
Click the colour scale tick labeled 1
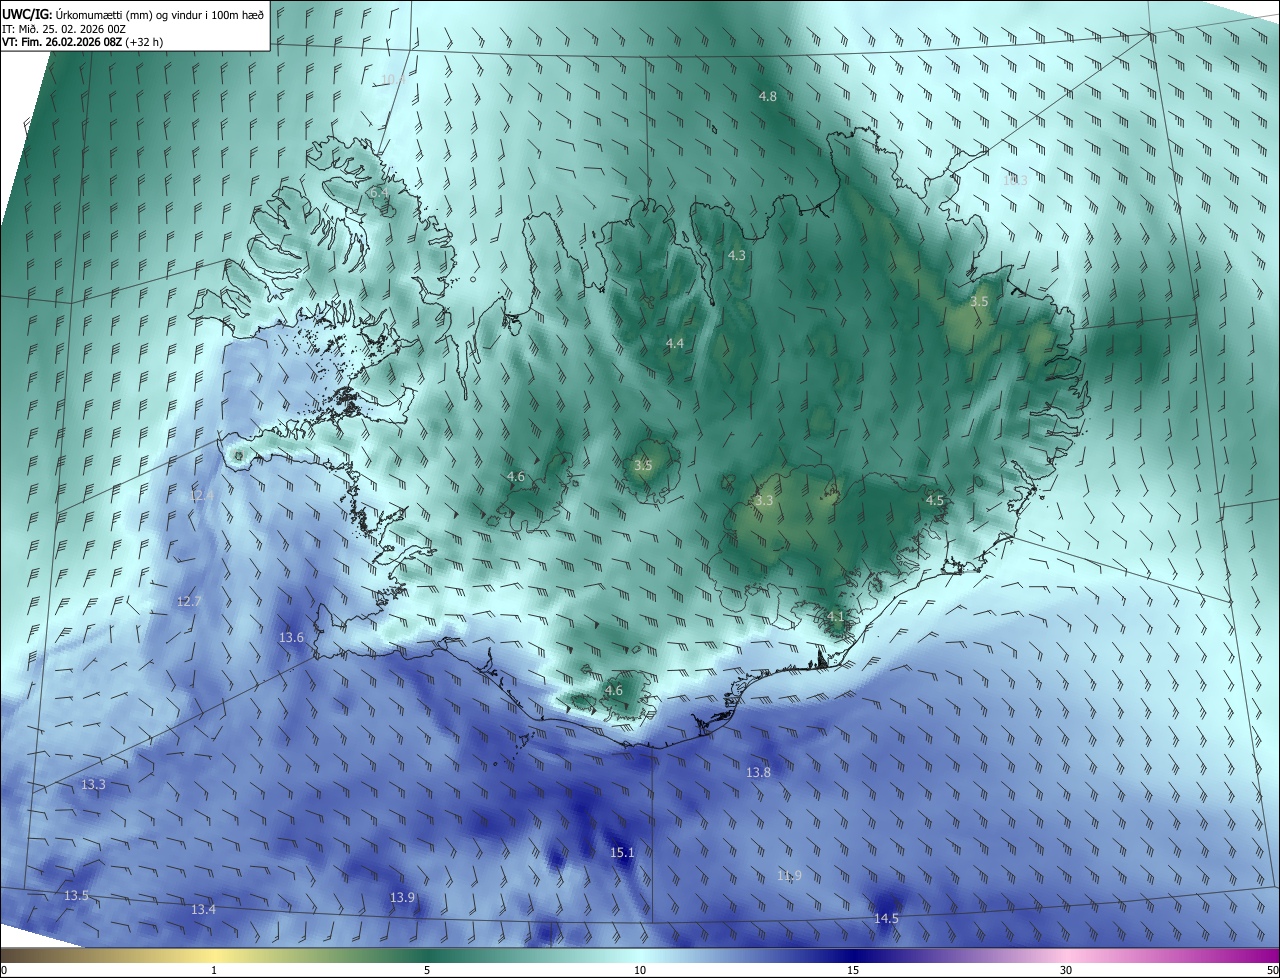tap(214, 970)
